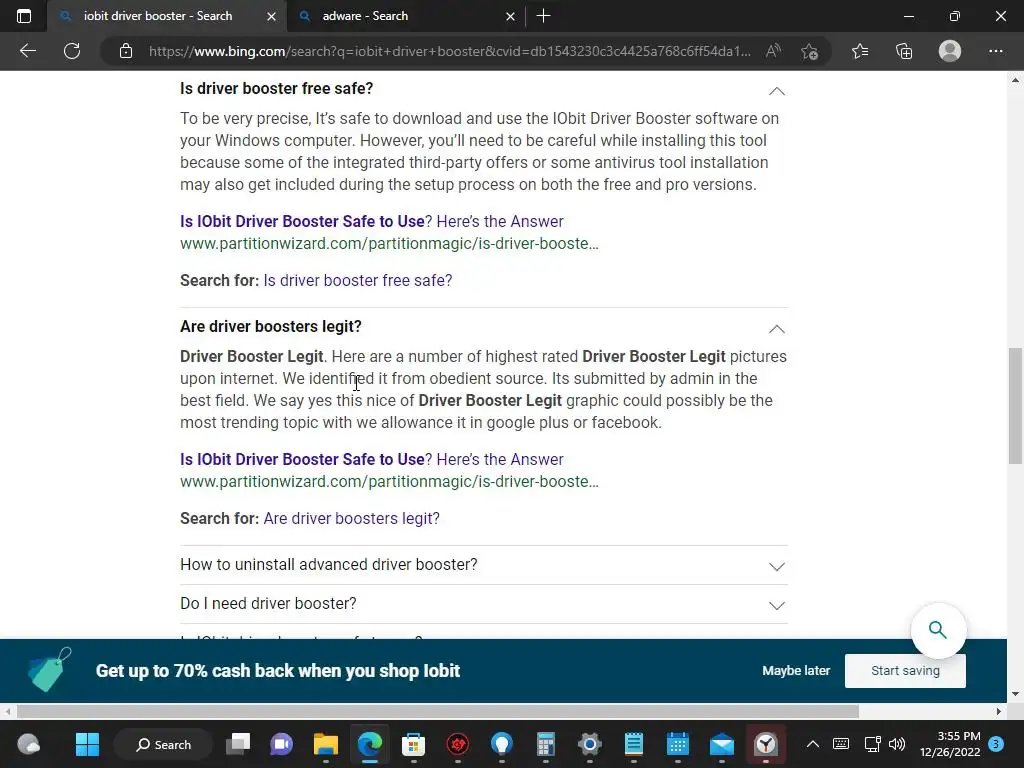Click the vertical scrollbar thumb

pos(1015,406)
